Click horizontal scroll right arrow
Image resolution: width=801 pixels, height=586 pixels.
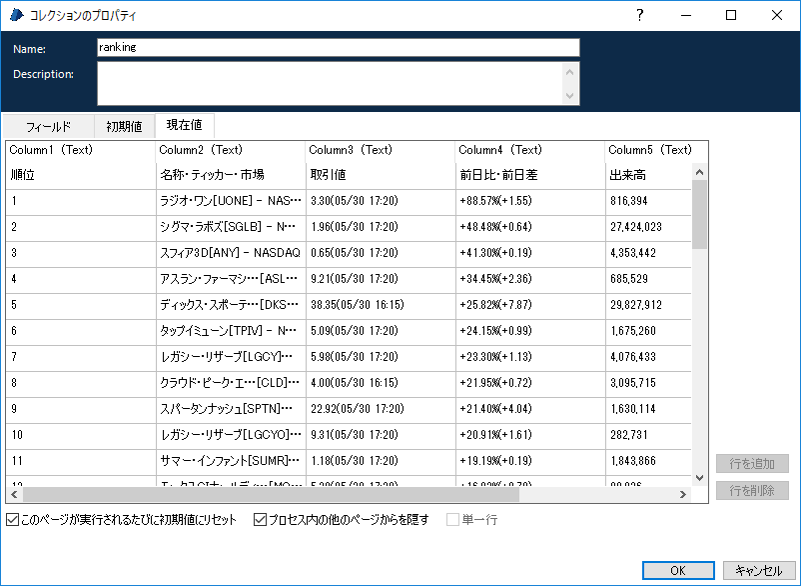[682, 494]
